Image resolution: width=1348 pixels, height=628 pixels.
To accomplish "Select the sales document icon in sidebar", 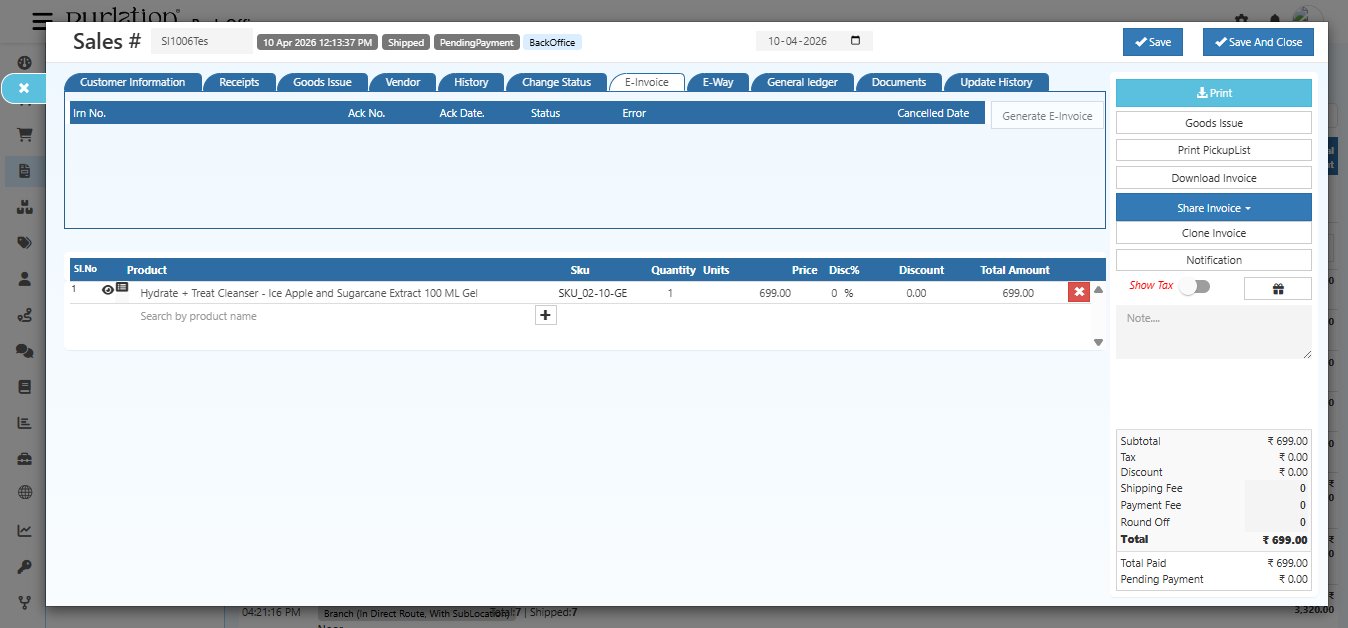I will [x=24, y=171].
